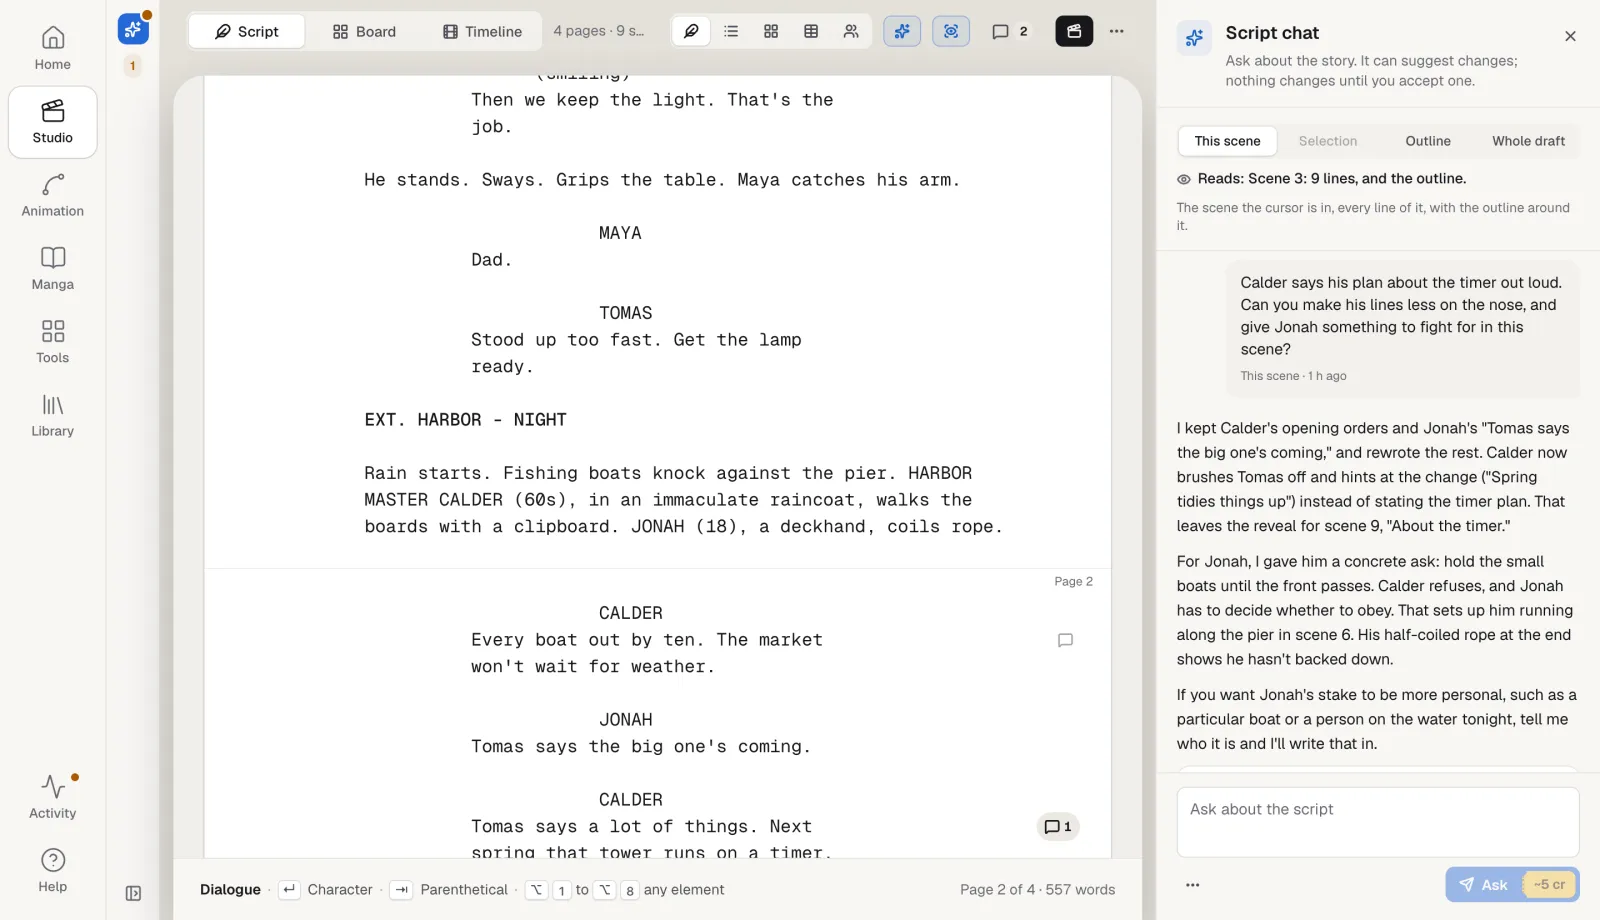
Task: Open the toolbar's three-dot more menu
Action: coord(1117,31)
